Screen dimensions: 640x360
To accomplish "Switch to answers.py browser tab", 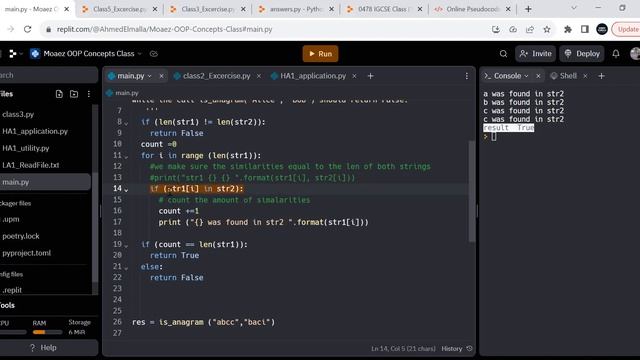I will click(x=296, y=9).
